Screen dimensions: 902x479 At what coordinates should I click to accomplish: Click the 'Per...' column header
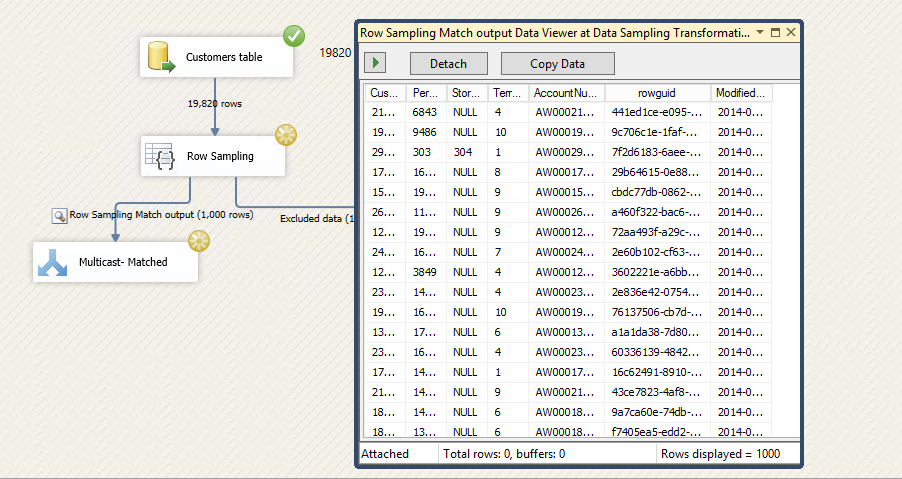click(x=426, y=93)
